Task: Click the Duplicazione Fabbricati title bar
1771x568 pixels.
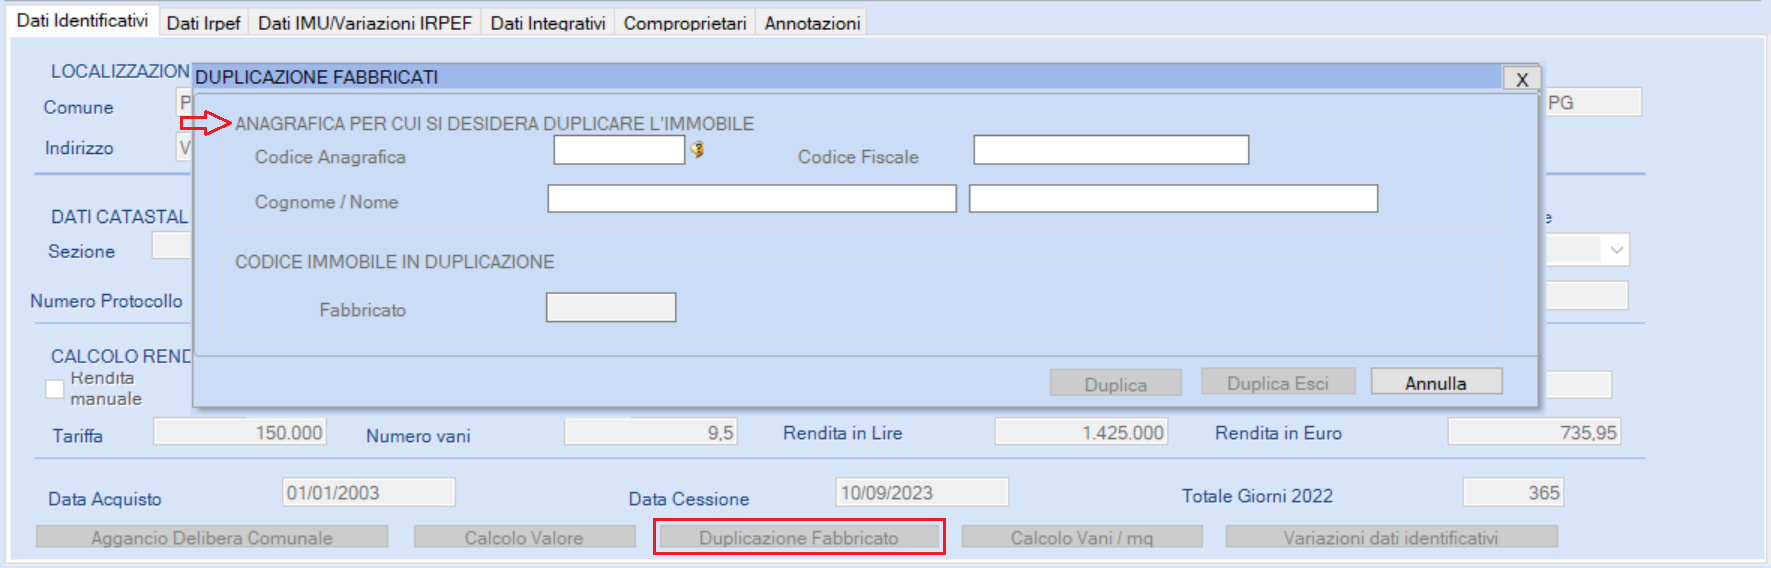Action: (x=848, y=78)
